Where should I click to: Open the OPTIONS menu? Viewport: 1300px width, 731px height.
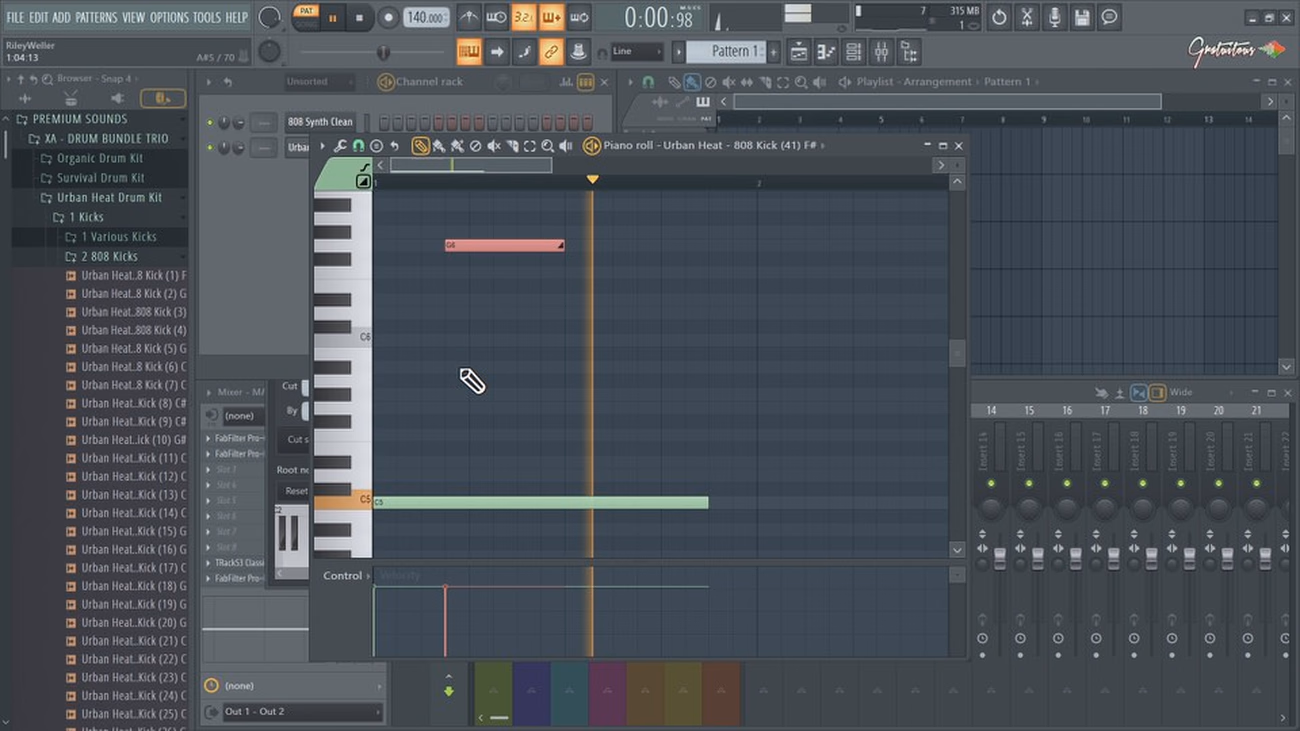coord(169,17)
